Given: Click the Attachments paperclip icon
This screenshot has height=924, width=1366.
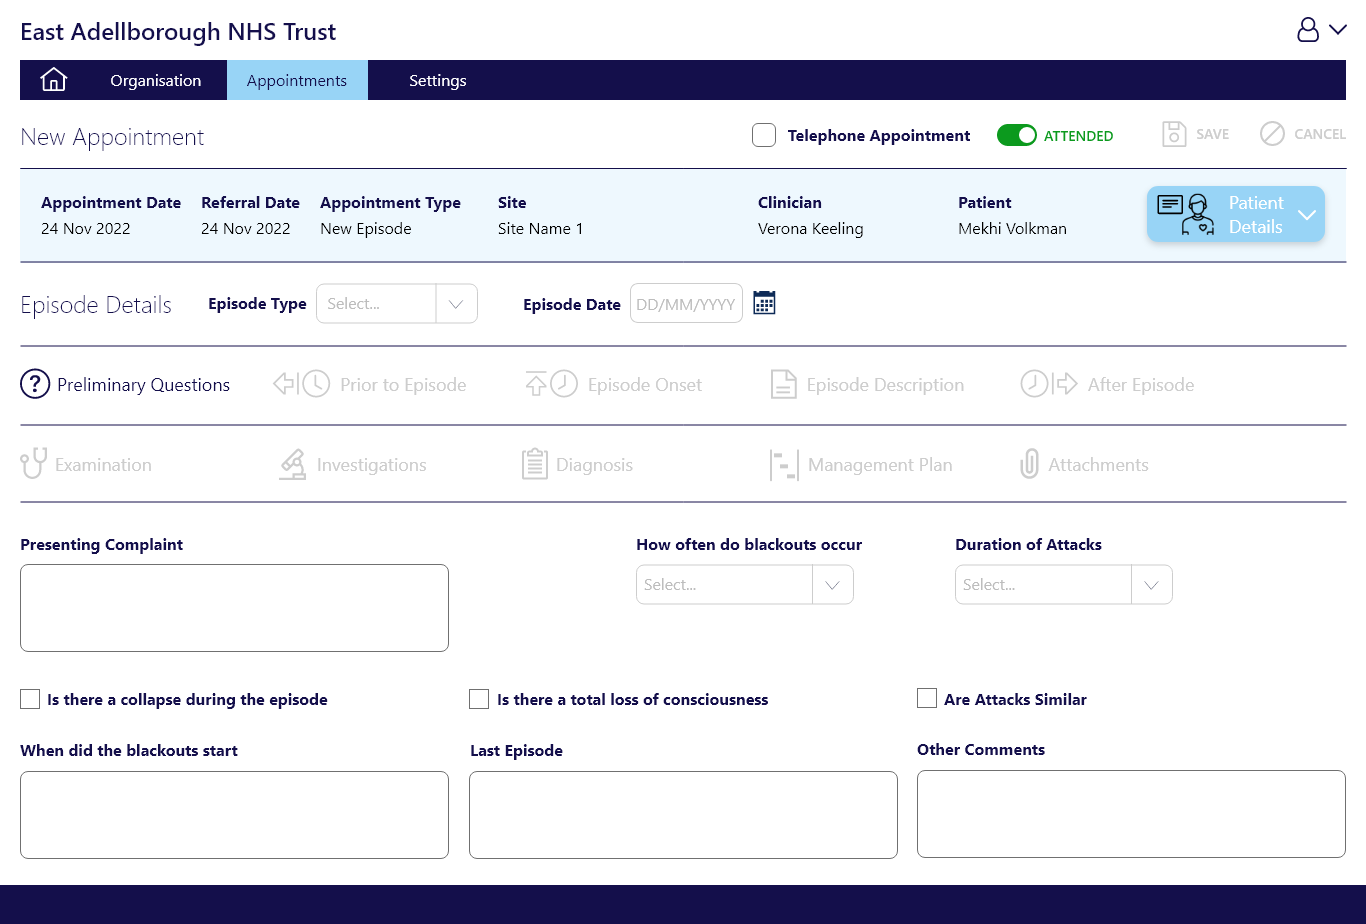Looking at the screenshot, I should click(1029, 464).
